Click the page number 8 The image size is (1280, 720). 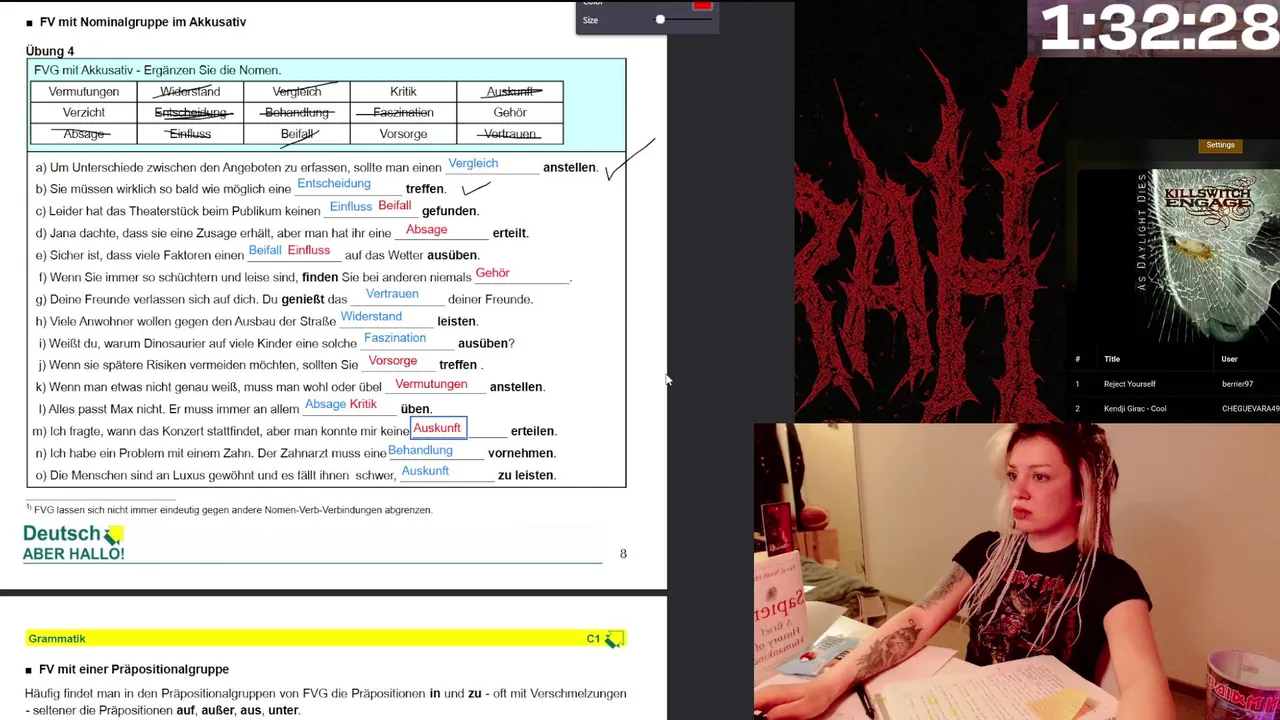click(623, 554)
